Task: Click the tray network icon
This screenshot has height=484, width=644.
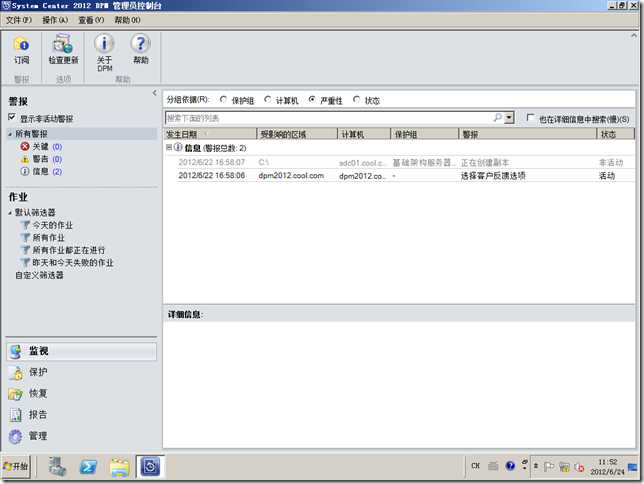Action: click(564, 467)
